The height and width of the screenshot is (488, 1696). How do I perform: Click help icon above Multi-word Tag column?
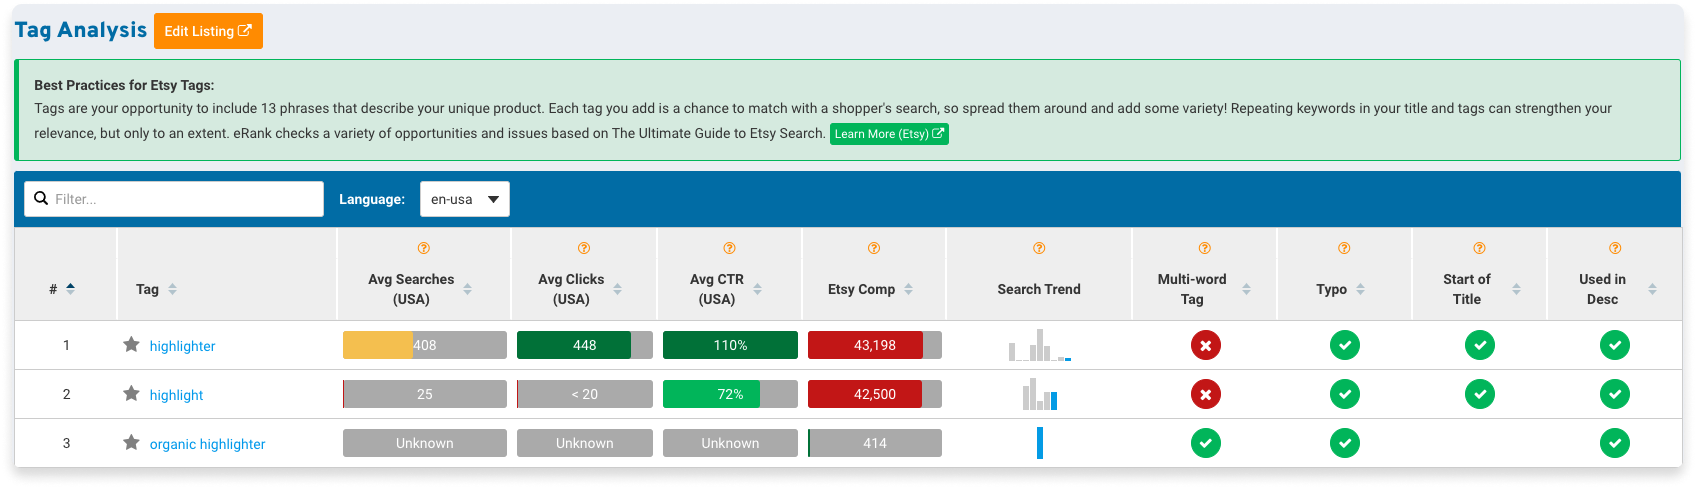1204,248
